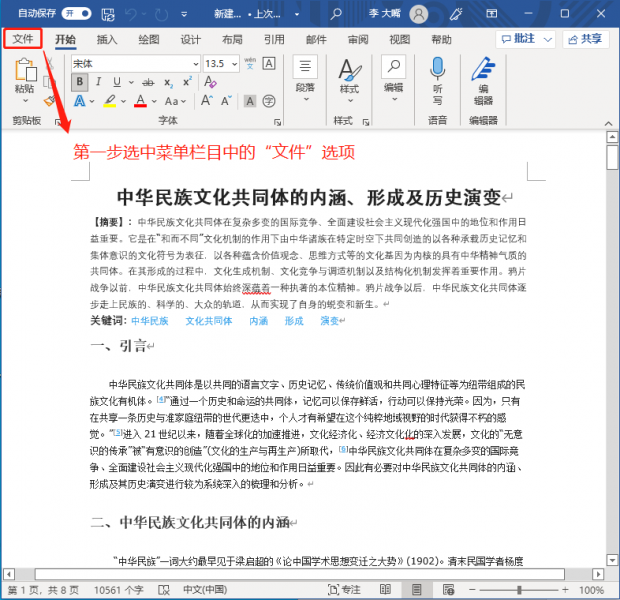This screenshot has height=600, width=620.
Task: Open the Styles 样式 gallery
Action: pyautogui.click(x=350, y=81)
